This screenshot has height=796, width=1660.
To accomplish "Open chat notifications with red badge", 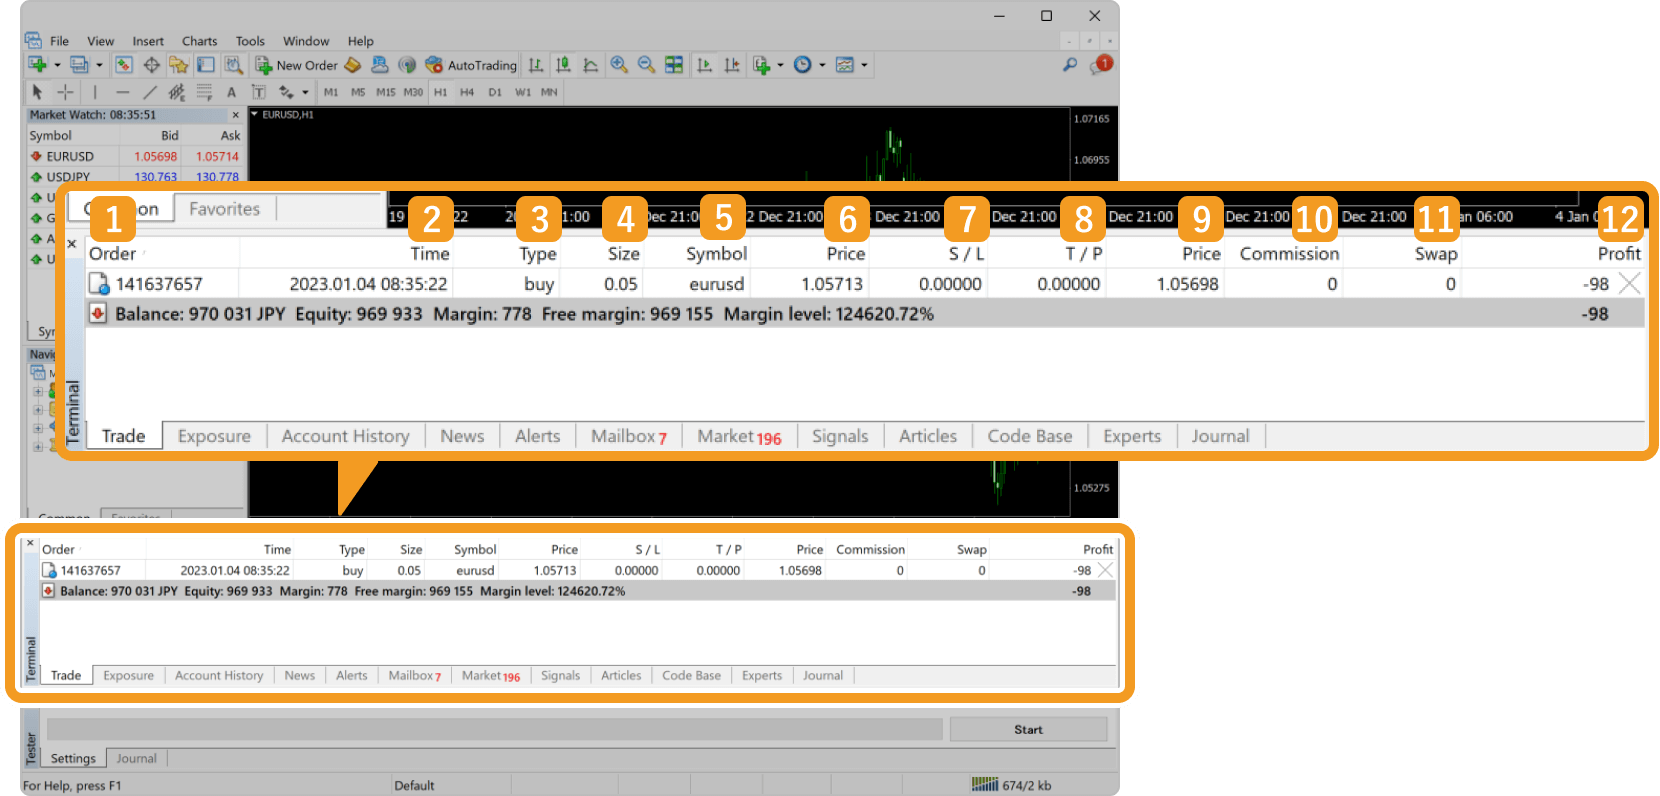I will [x=1101, y=65].
